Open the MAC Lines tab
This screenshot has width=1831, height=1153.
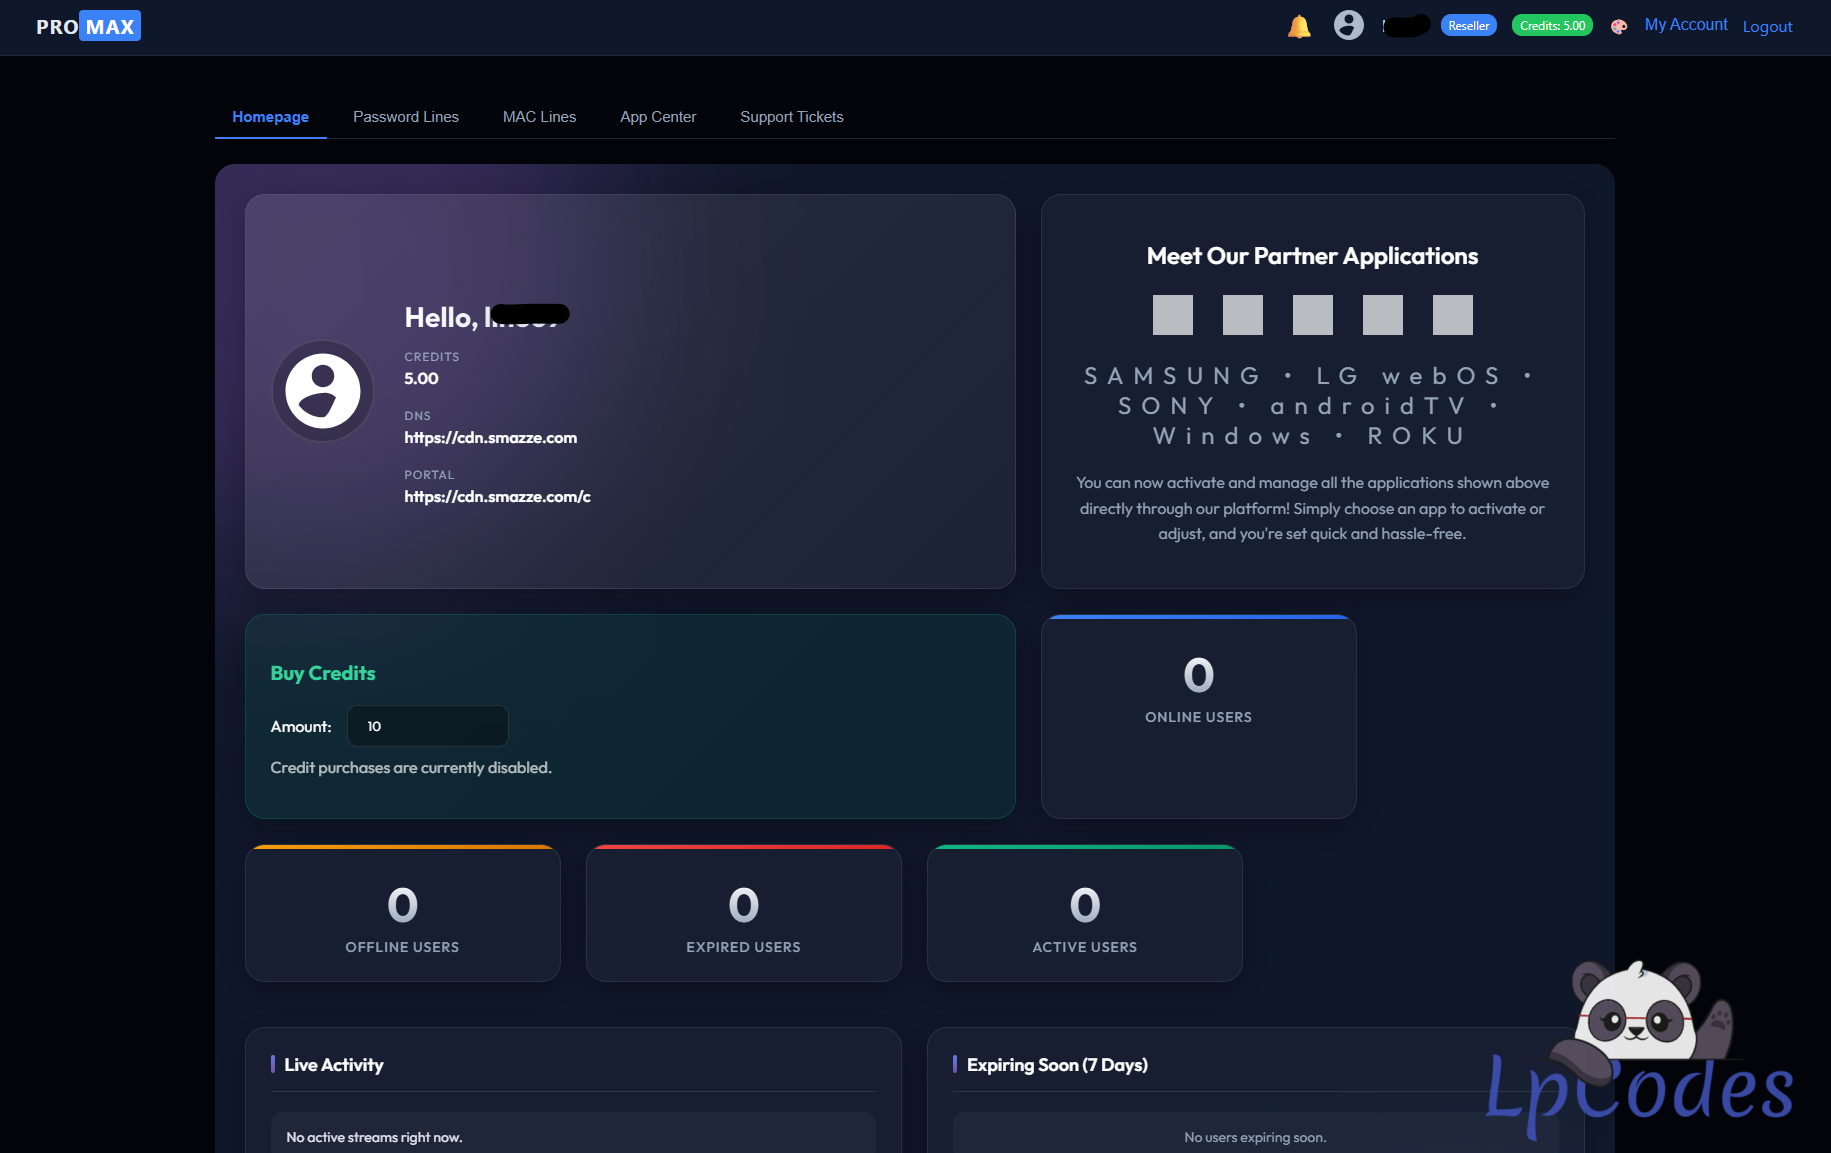(539, 117)
